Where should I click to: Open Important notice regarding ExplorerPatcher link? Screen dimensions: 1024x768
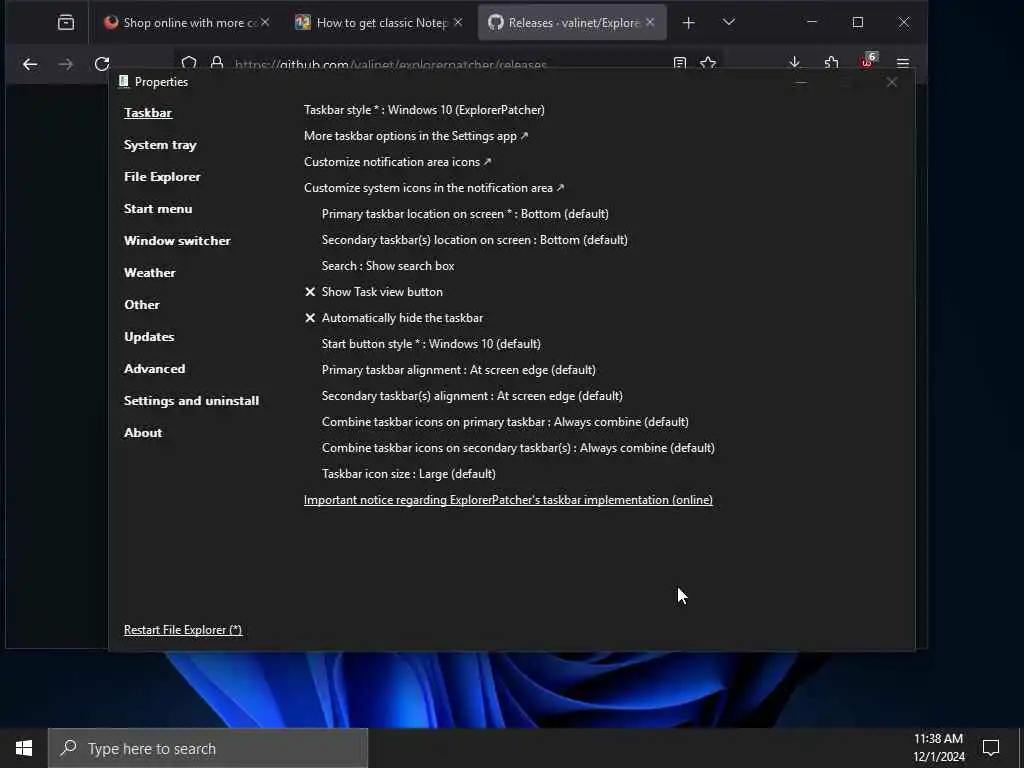click(508, 500)
